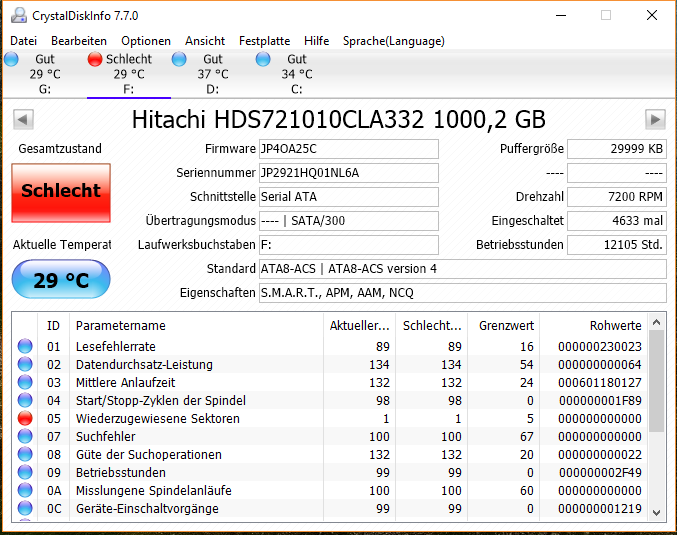Viewport: 677px width, 535px height.
Task: Minimize the CrystalDiskInfo window
Action: (x=561, y=16)
